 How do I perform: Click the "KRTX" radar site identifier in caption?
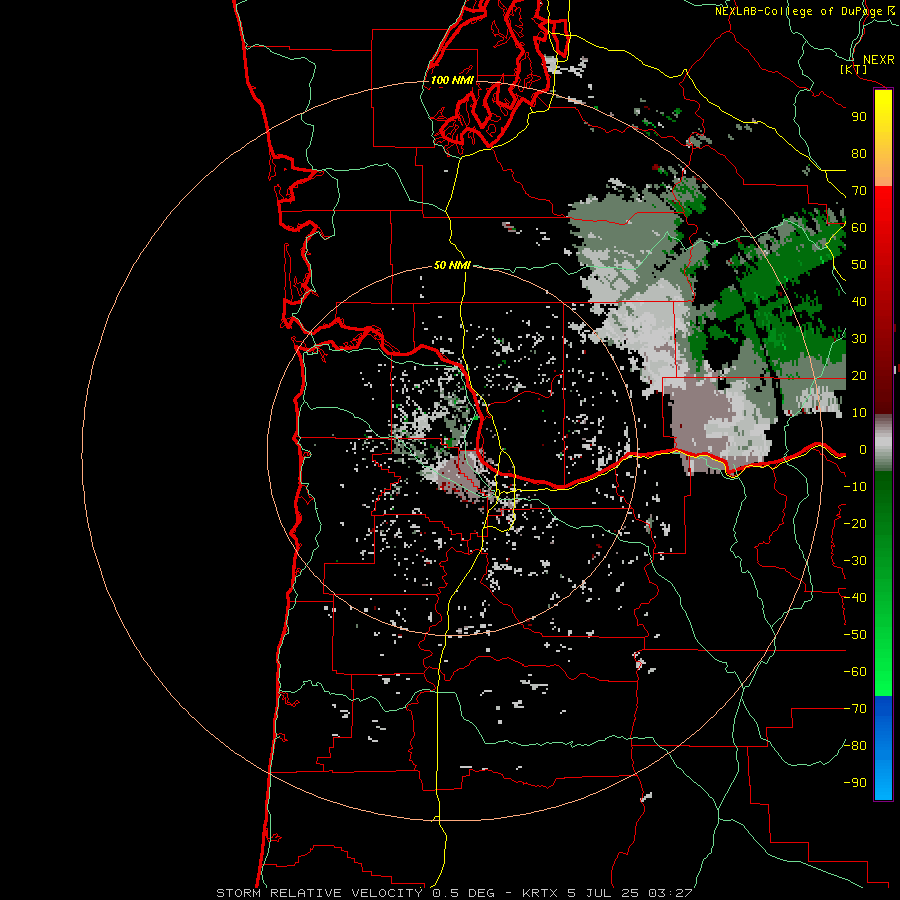540,893
